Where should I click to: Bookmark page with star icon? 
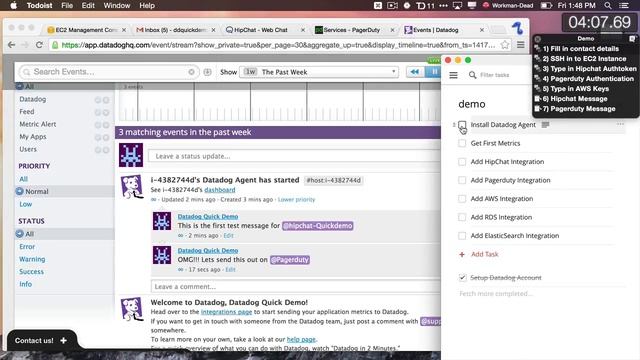[x=505, y=44]
